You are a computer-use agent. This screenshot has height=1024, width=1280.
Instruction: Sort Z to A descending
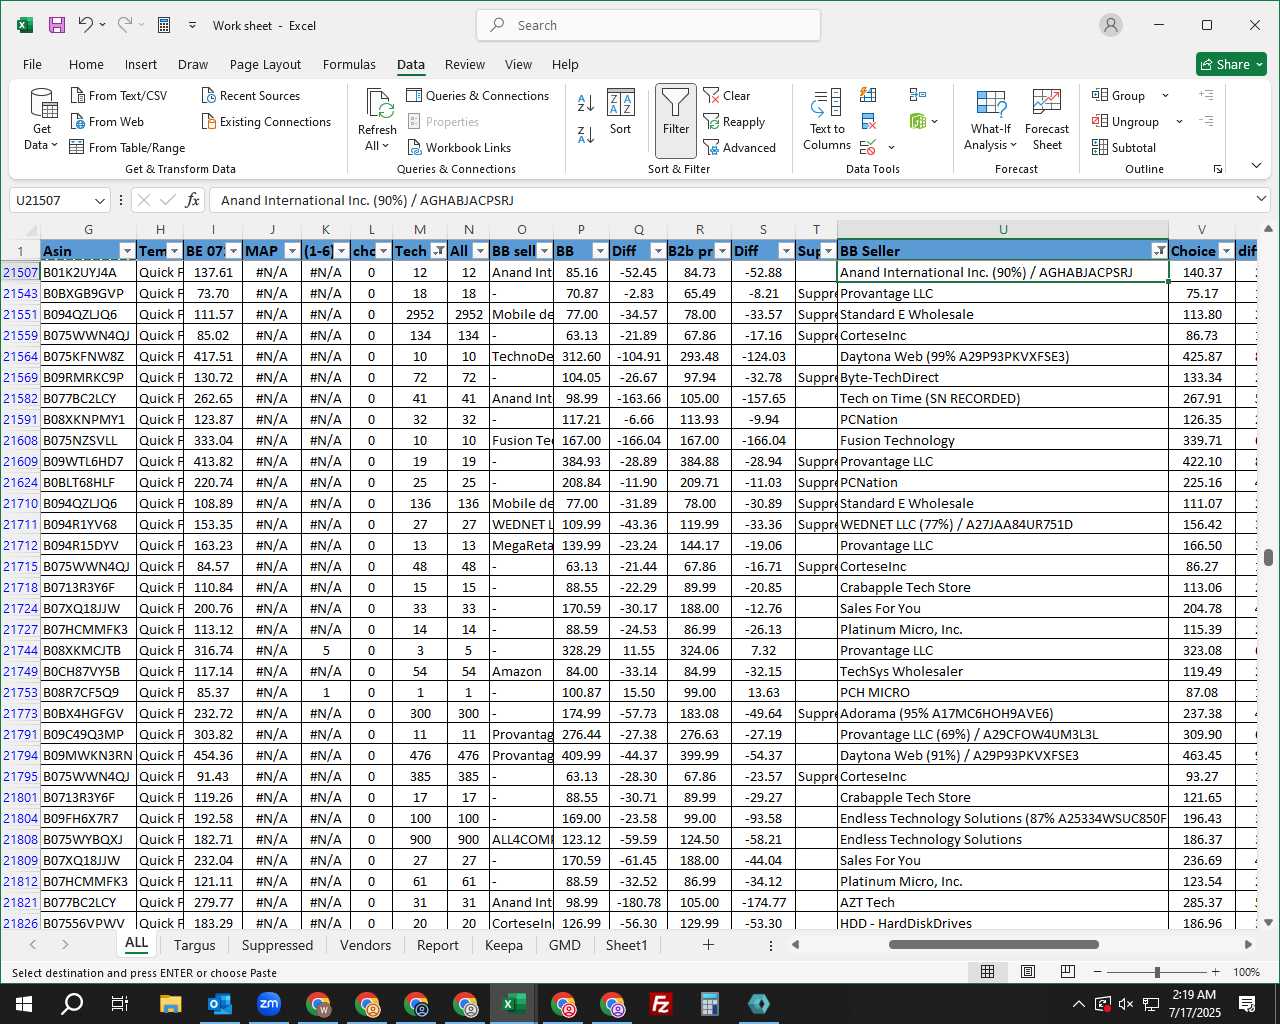coord(586,134)
